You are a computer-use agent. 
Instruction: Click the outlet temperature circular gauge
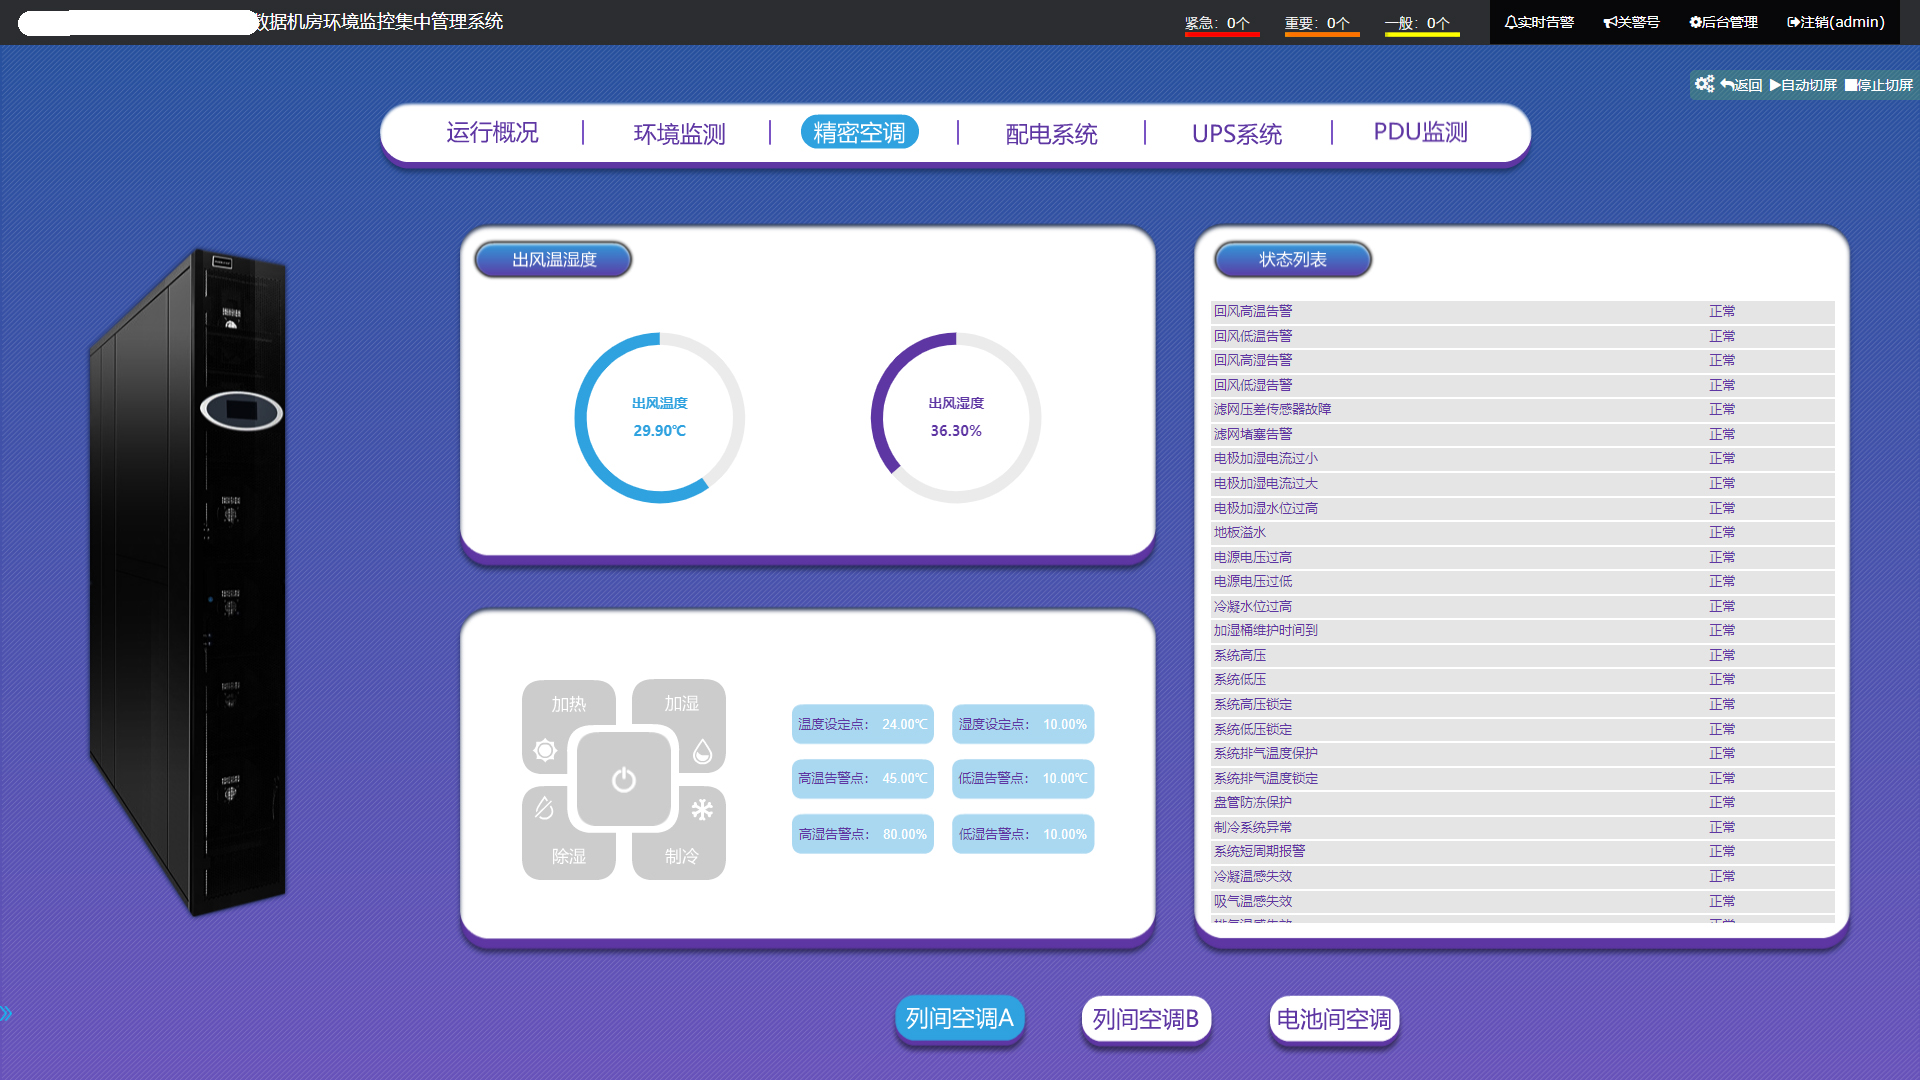click(659, 418)
